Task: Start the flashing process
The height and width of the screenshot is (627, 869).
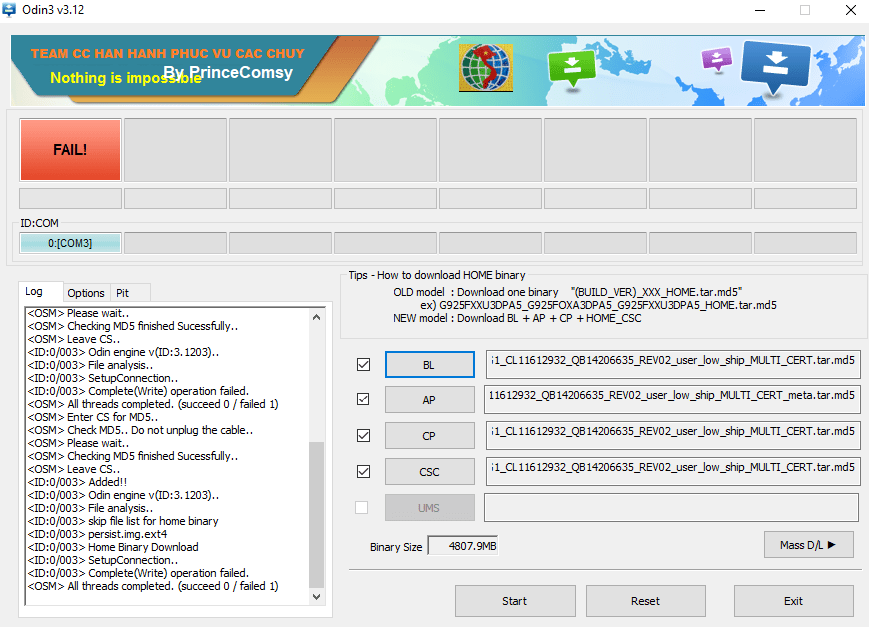Action: [x=515, y=601]
